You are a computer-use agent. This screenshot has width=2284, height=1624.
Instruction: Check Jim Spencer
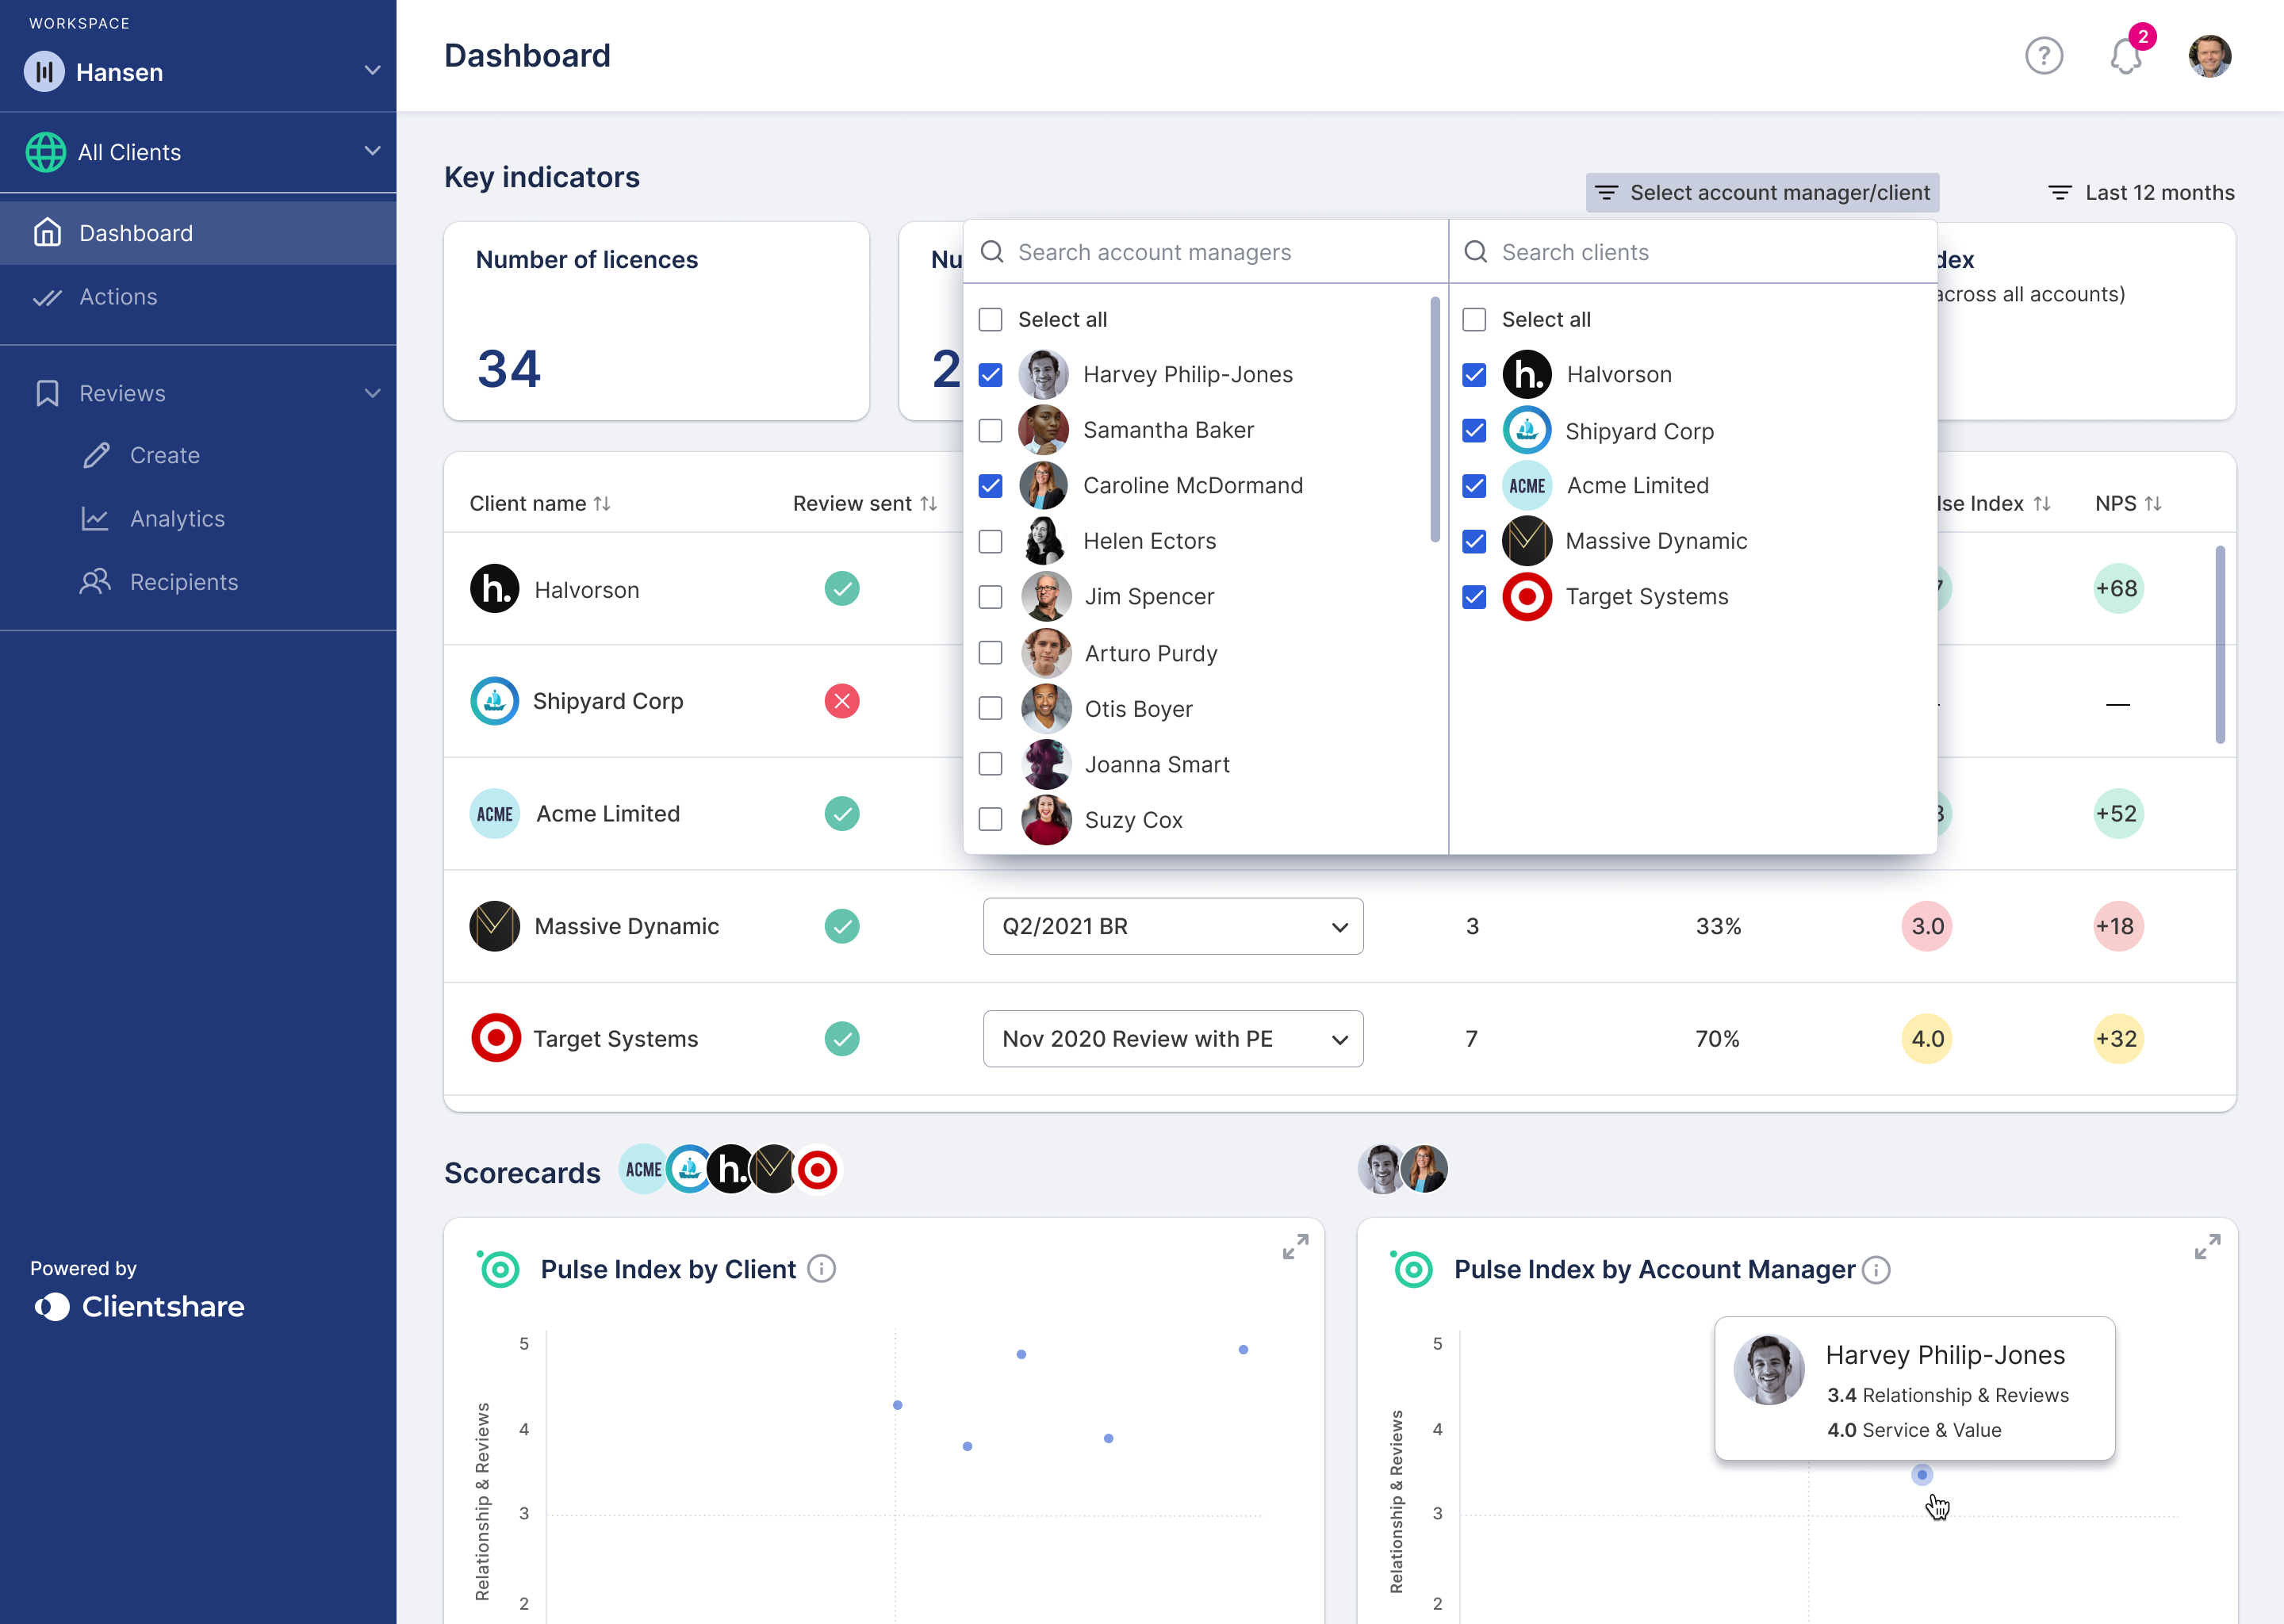pos(990,597)
